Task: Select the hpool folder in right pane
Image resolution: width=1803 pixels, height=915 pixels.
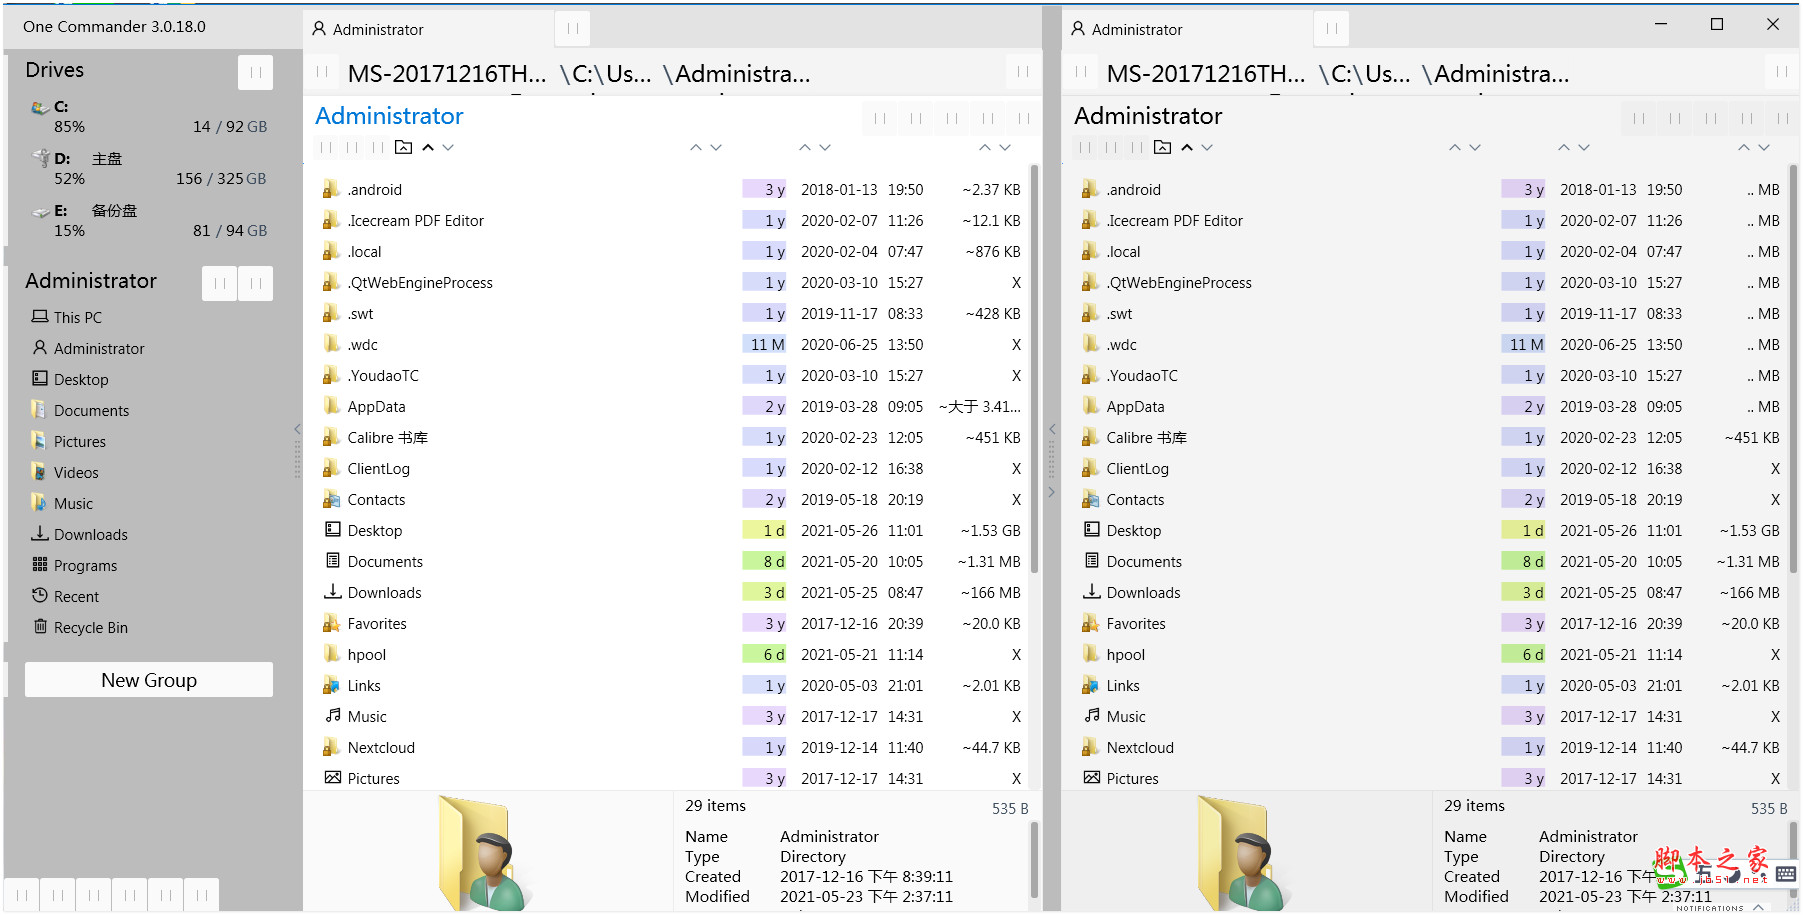Action: point(1125,655)
